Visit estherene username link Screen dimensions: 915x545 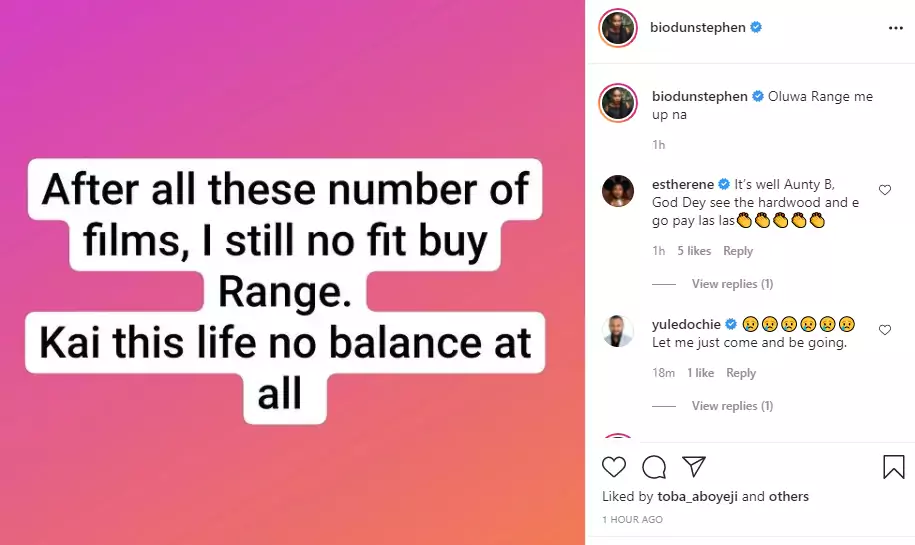(x=682, y=184)
